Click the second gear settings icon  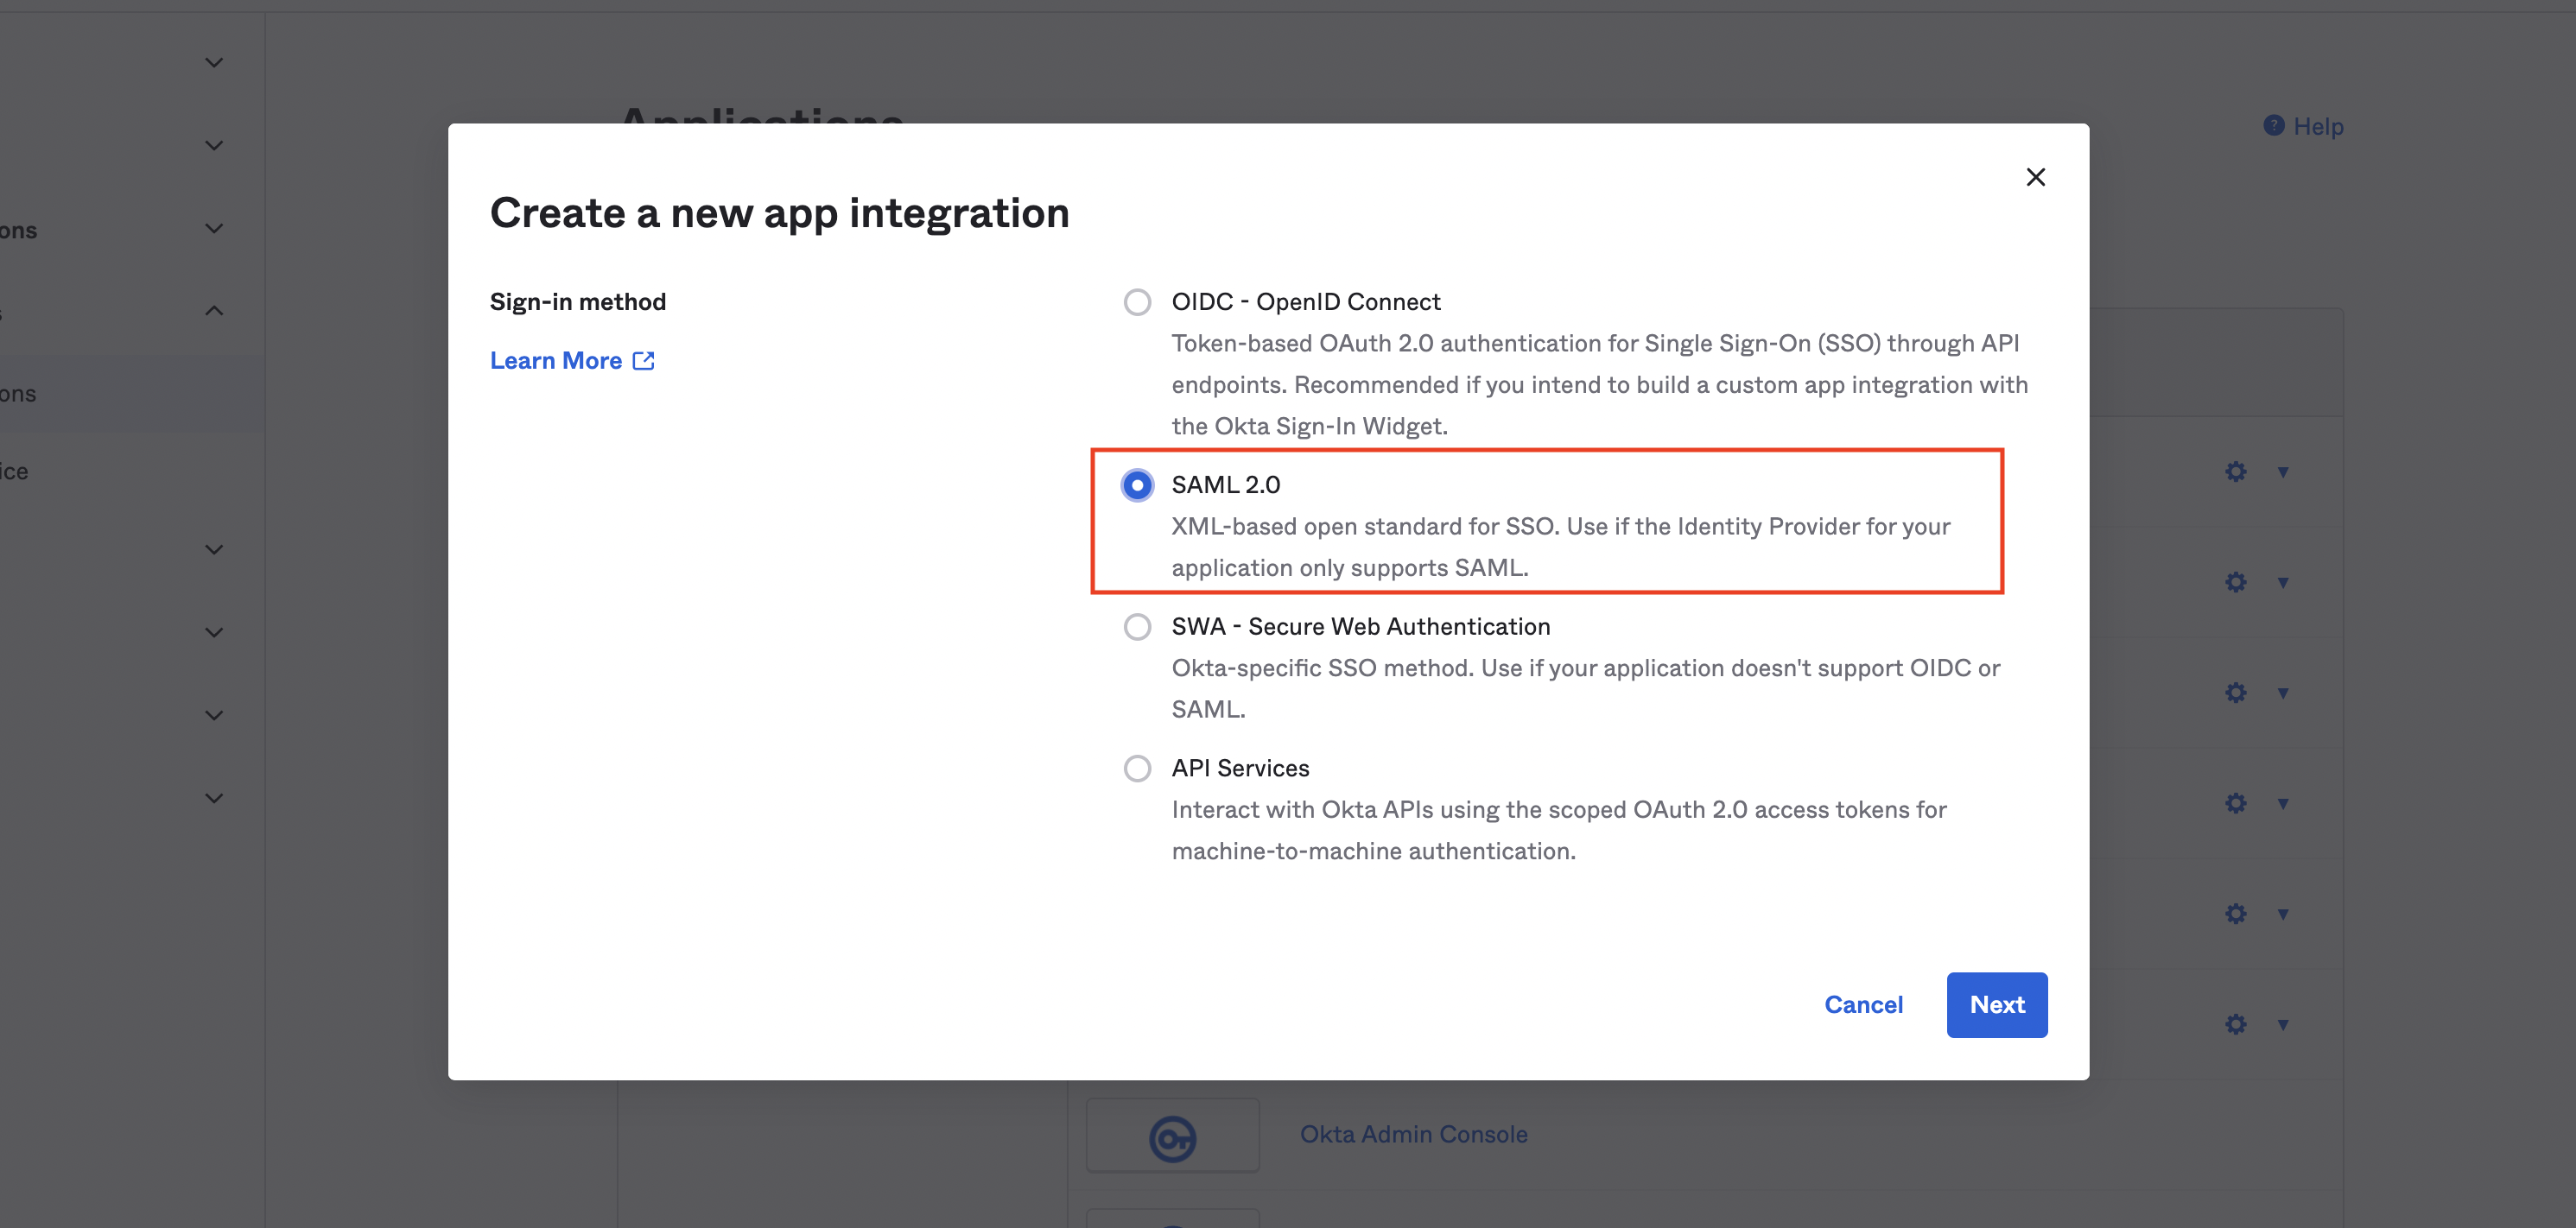tap(2236, 582)
